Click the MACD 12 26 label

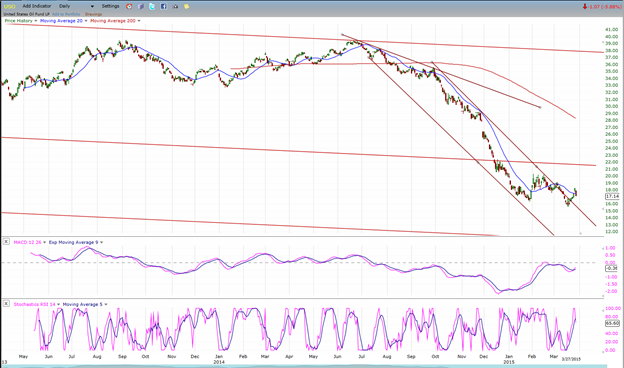tap(27, 242)
